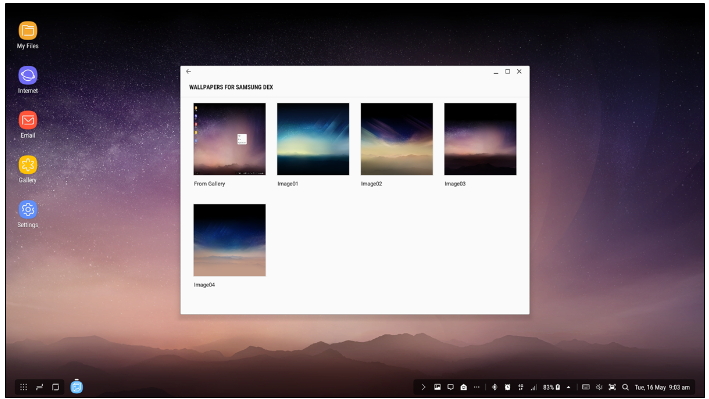The height and width of the screenshot is (399, 709).
Task: Click the screen capture icon in taskbar
Action: (612, 387)
